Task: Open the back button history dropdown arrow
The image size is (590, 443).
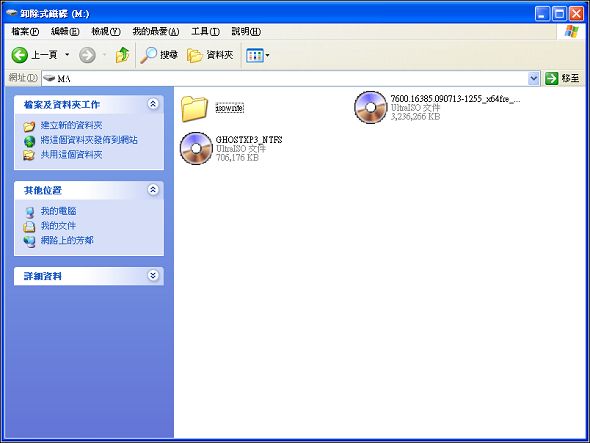Action: point(67,55)
